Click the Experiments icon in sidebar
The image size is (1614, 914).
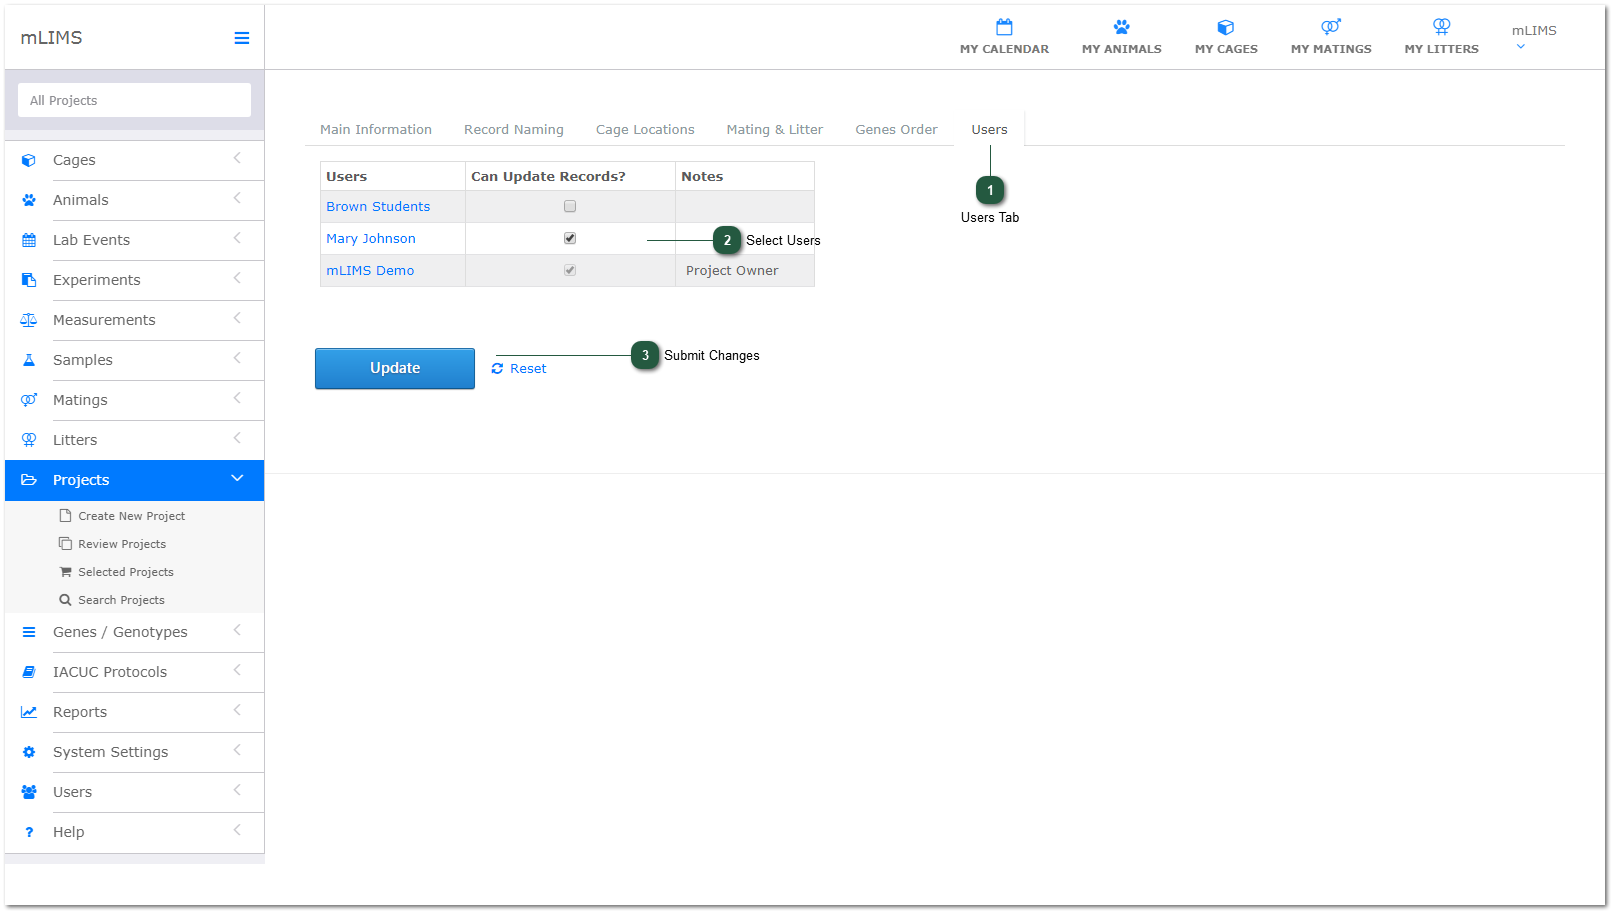pyautogui.click(x=29, y=280)
